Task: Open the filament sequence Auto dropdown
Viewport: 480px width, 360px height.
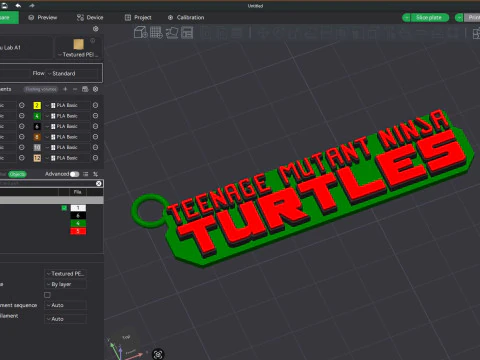Action: (65, 305)
